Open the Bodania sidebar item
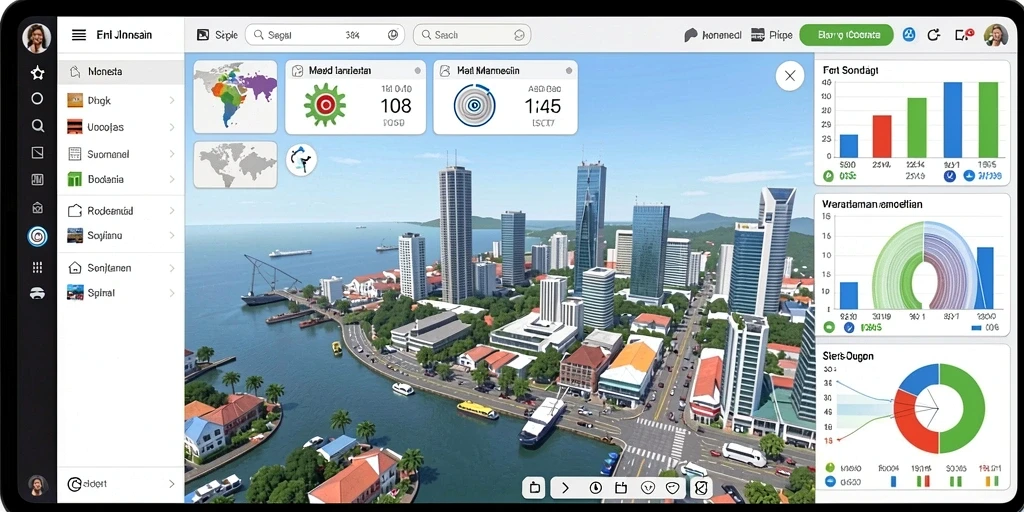The height and width of the screenshot is (512, 1024). 121,179
